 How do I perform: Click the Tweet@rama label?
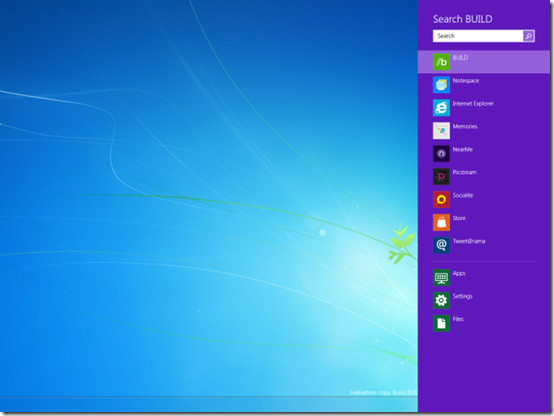[469, 241]
